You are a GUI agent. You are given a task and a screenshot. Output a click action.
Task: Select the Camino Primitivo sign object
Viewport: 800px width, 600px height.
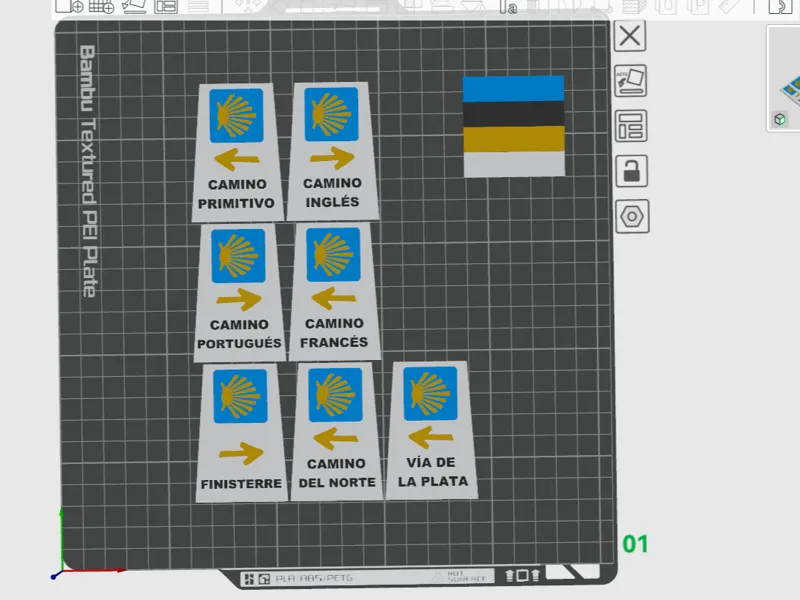[237, 153]
